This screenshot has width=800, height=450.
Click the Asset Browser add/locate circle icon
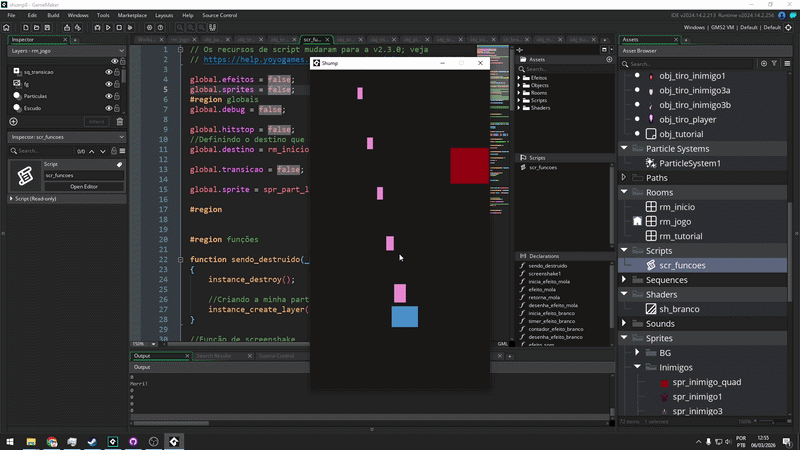(x=764, y=64)
